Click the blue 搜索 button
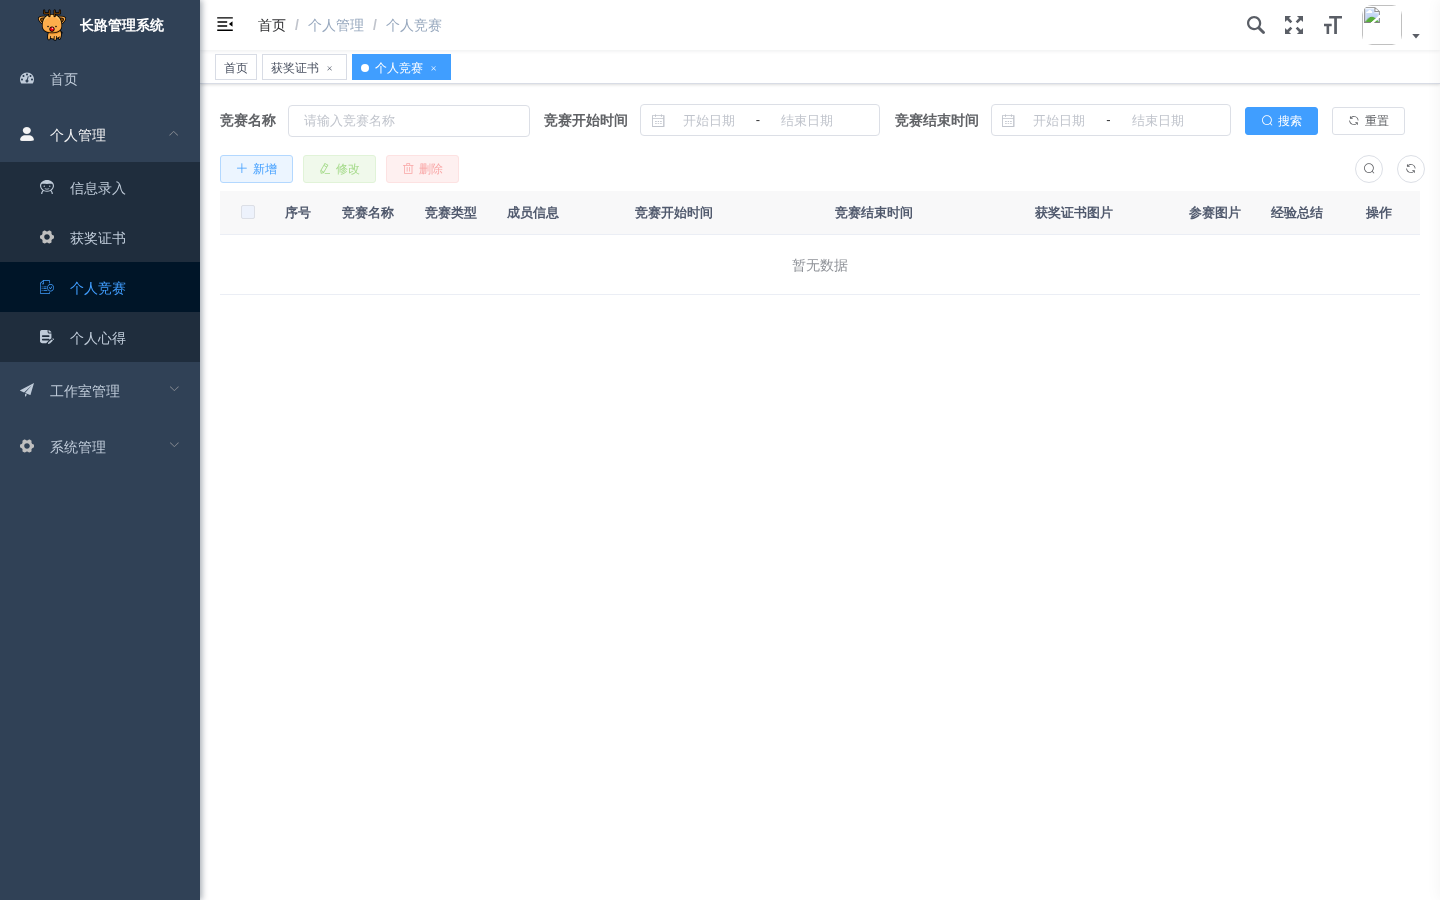 (x=1281, y=121)
